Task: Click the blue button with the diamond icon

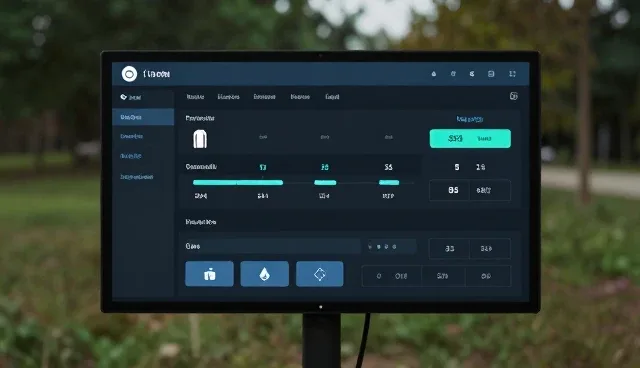Action: (320, 274)
